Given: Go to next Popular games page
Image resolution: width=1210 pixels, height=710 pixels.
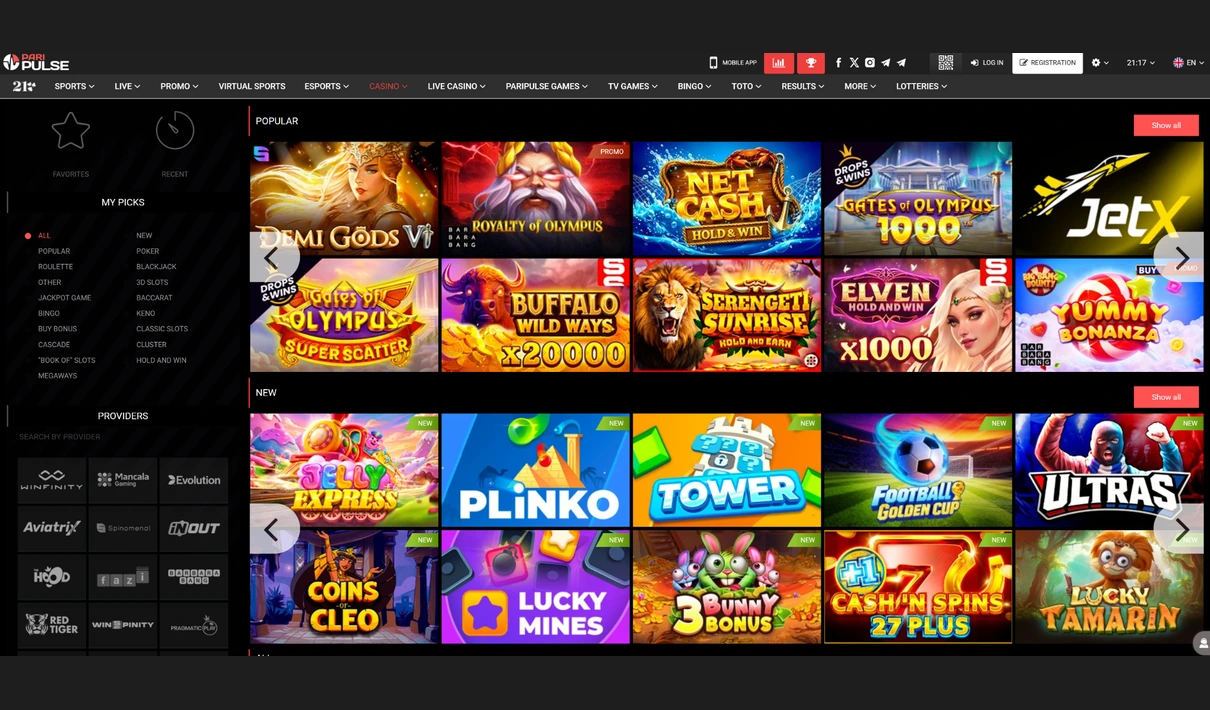Looking at the screenshot, I should point(1179,257).
